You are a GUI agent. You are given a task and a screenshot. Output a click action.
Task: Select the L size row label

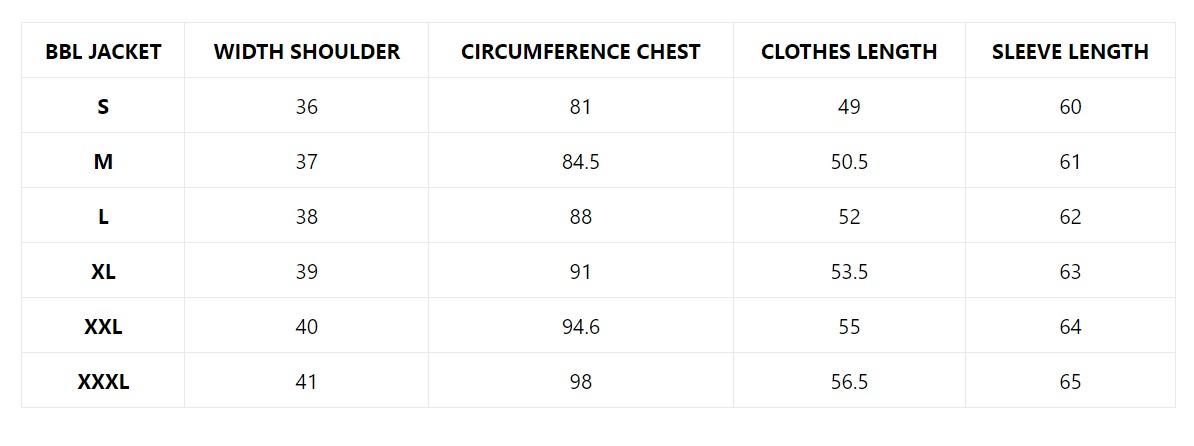(103, 217)
